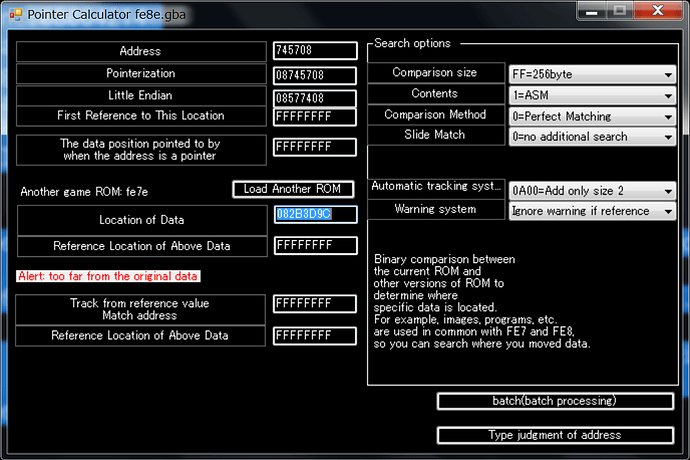Open the Comparison Method dropdown 0=Perfect Matching
This screenshot has height=460, width=690.
(592, 117)
